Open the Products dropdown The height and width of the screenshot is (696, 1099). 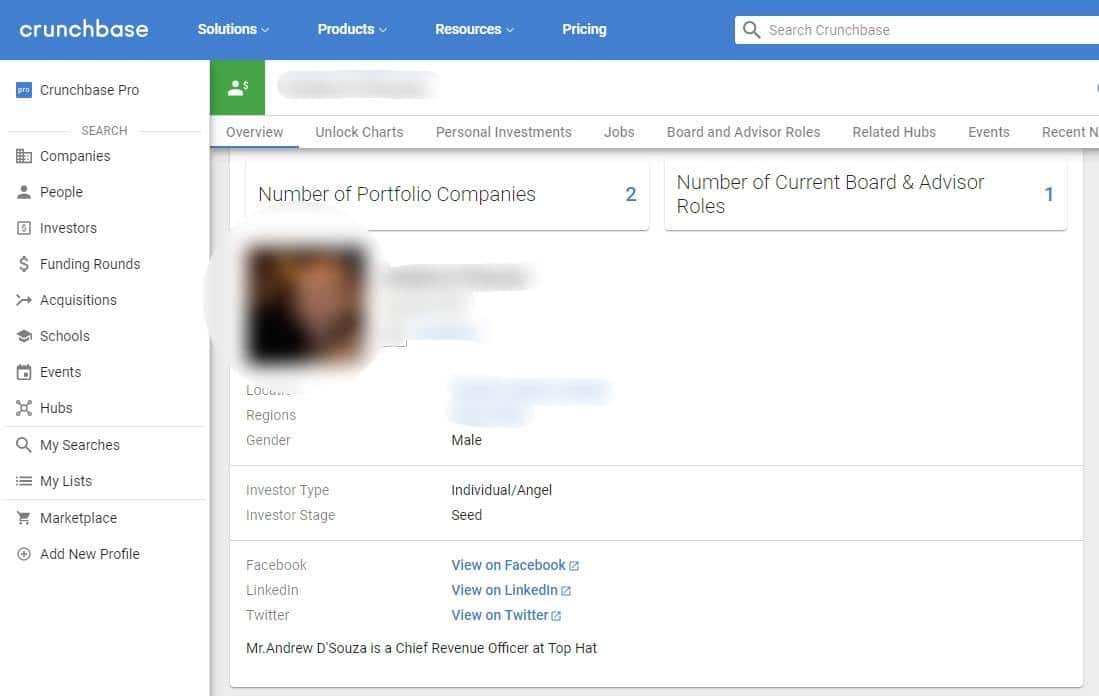(x=351, y=29)
